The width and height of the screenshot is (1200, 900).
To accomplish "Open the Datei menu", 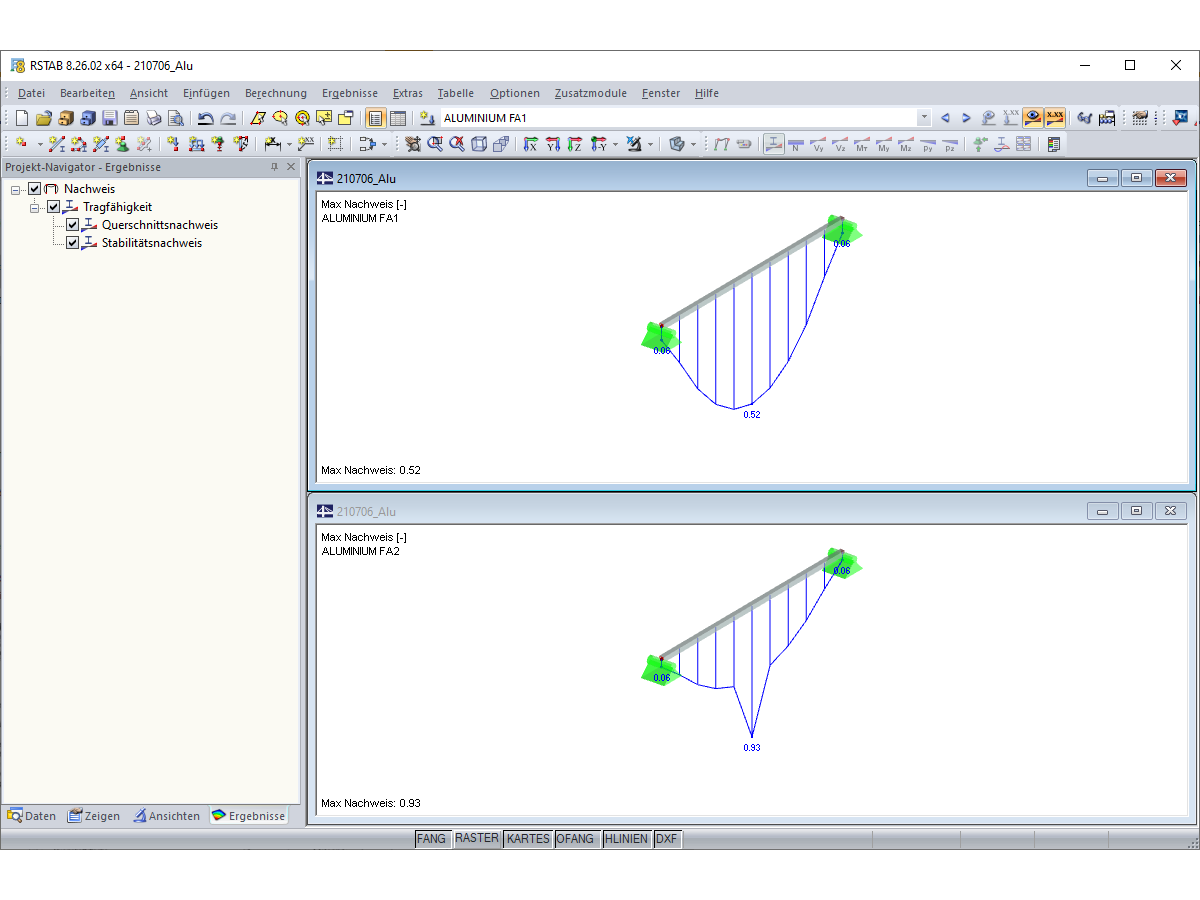I will tap(31, 93).
